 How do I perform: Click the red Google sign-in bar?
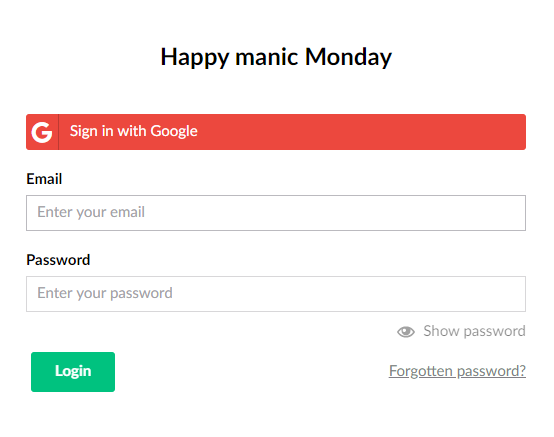click(276, 132)
